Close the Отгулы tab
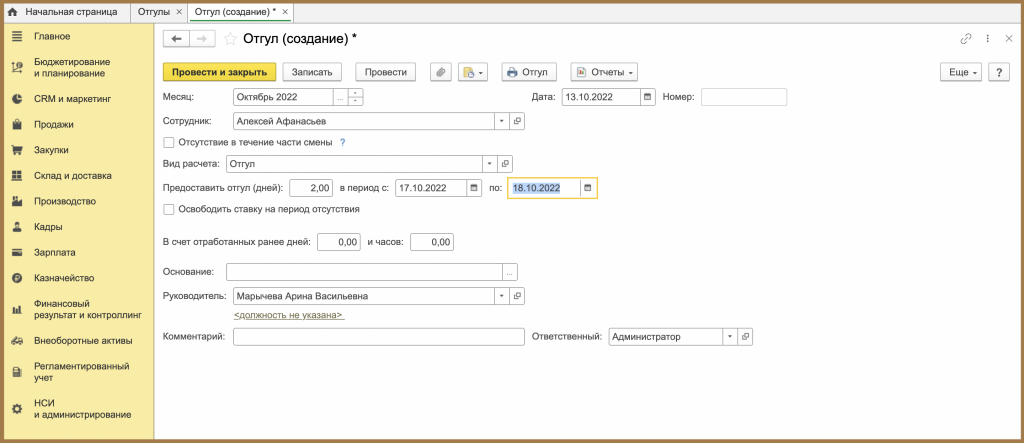Viewport: 1024px width, 443px height. 179,12
